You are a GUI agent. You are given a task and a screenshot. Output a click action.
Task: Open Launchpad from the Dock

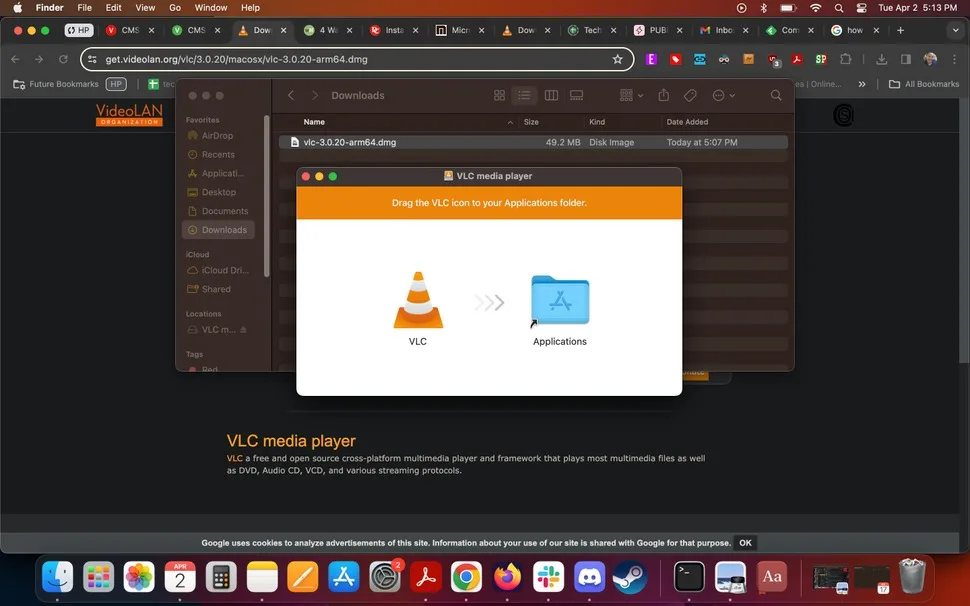[98, 577]
